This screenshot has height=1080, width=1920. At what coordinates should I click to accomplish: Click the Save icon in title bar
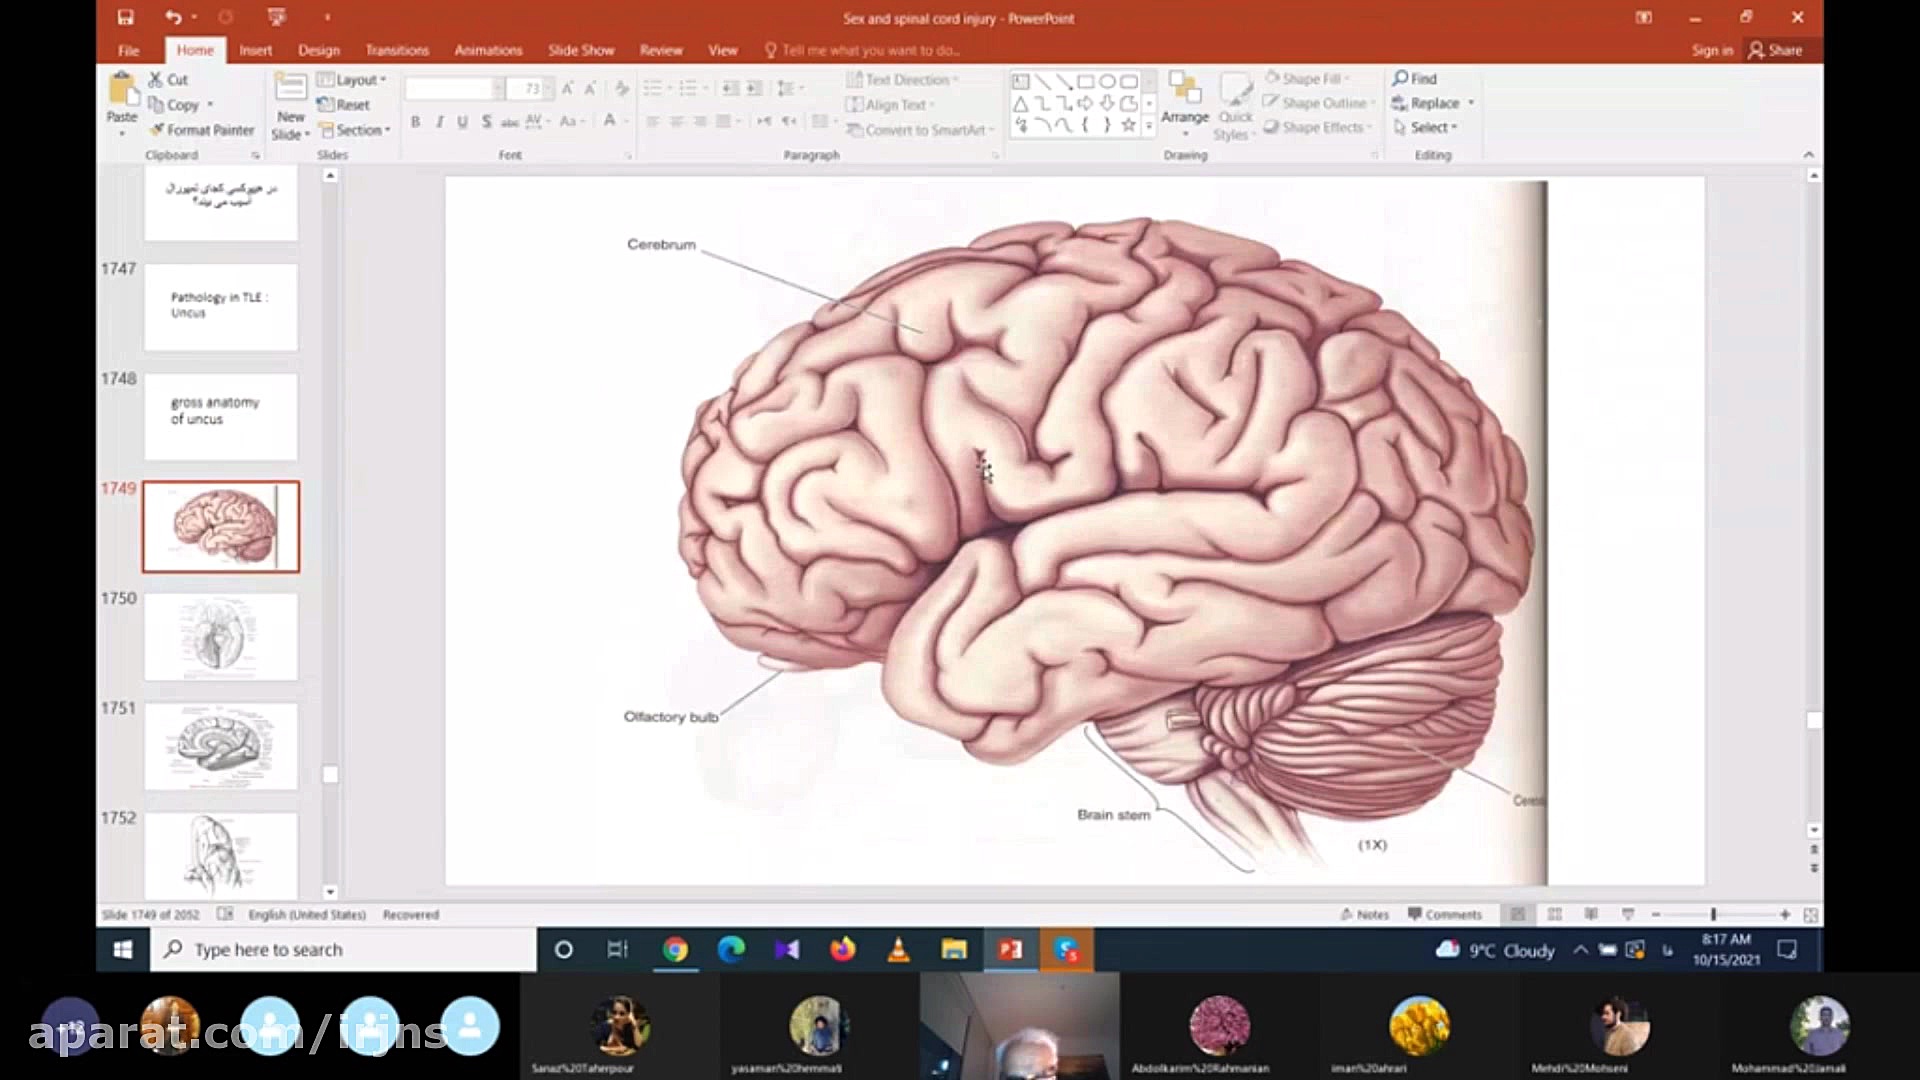pyautogui.click(x=125, y=17)
